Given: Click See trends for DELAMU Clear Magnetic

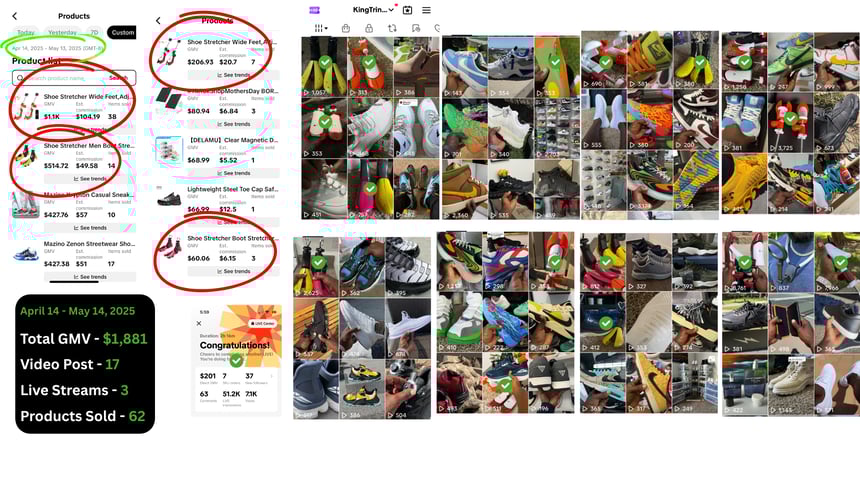Looking at the screenshot, I should [x=234, y=173].
